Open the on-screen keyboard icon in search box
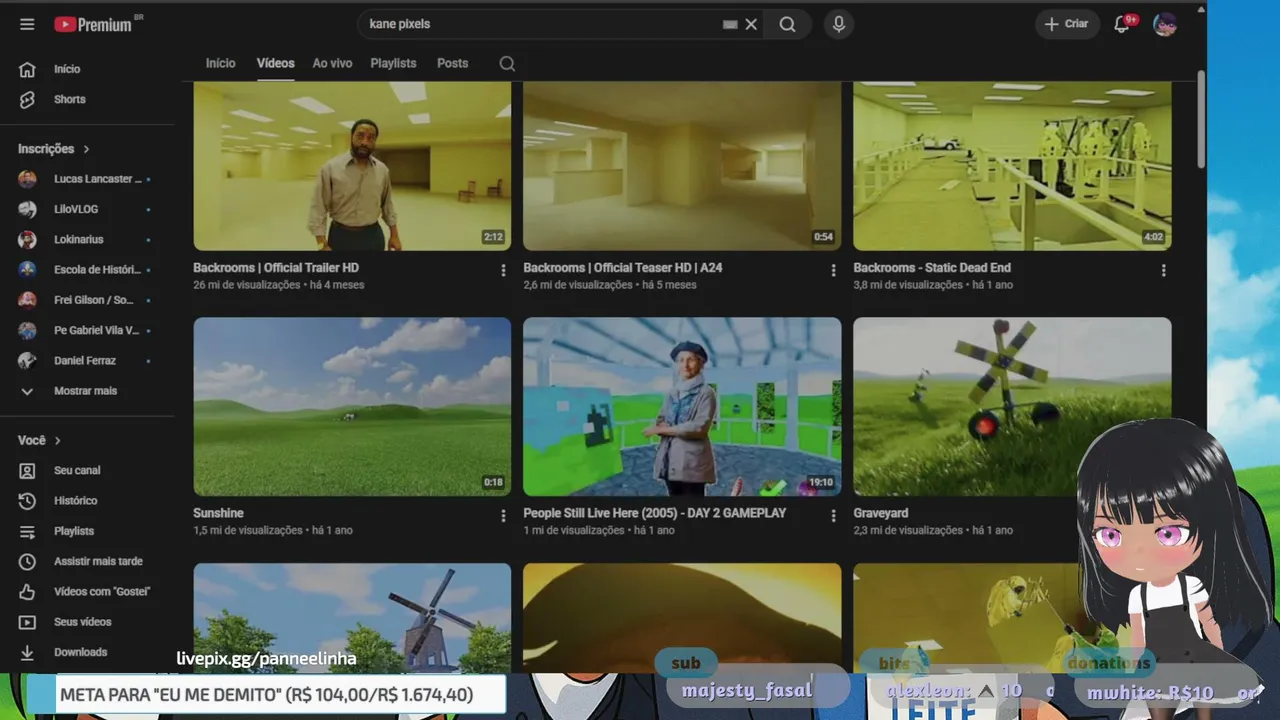The image size is (1280, 720). (730, 24)
